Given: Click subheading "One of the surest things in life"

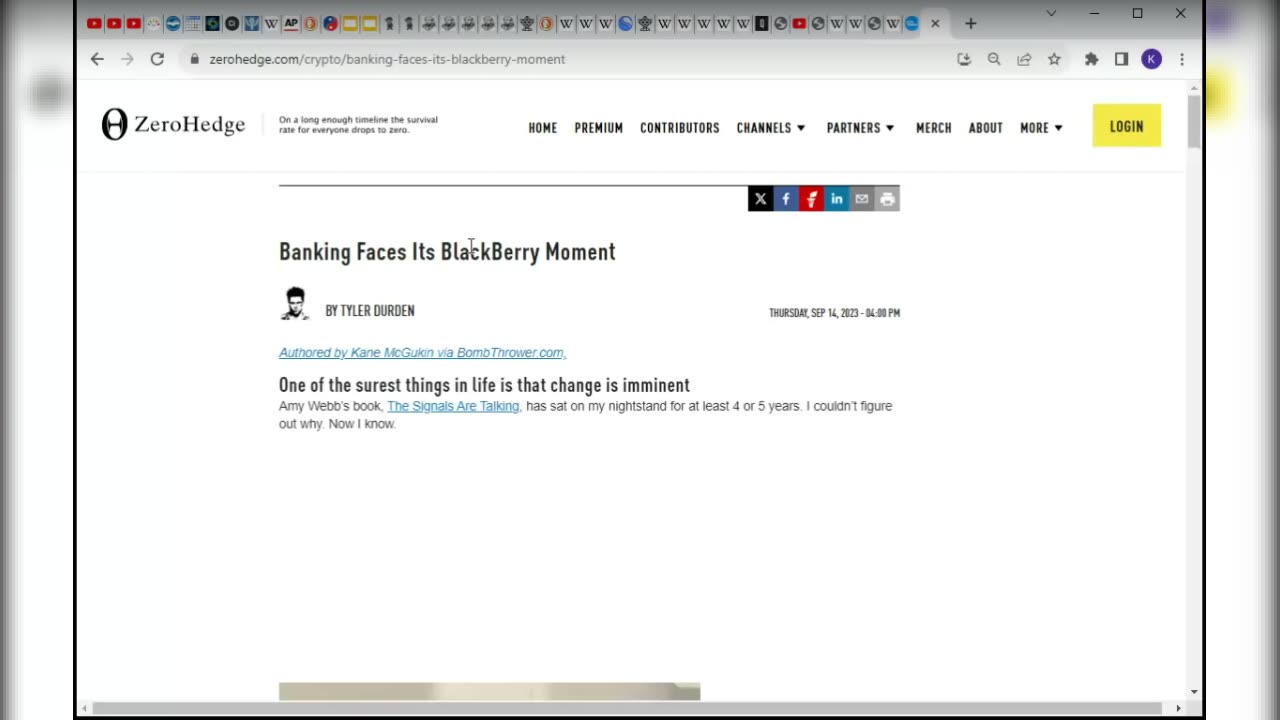Looking at the screenshot, I should pos(484,385).
